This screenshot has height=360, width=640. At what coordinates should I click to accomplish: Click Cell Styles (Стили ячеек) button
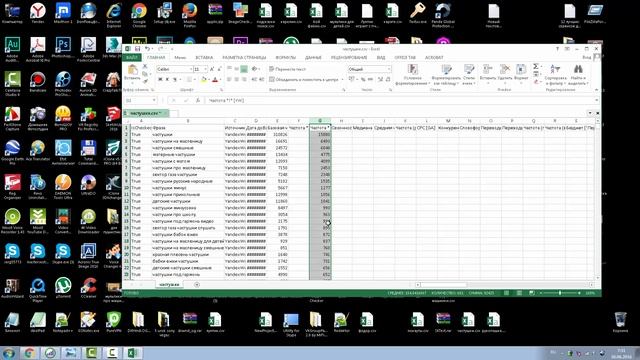coord(469,74)
